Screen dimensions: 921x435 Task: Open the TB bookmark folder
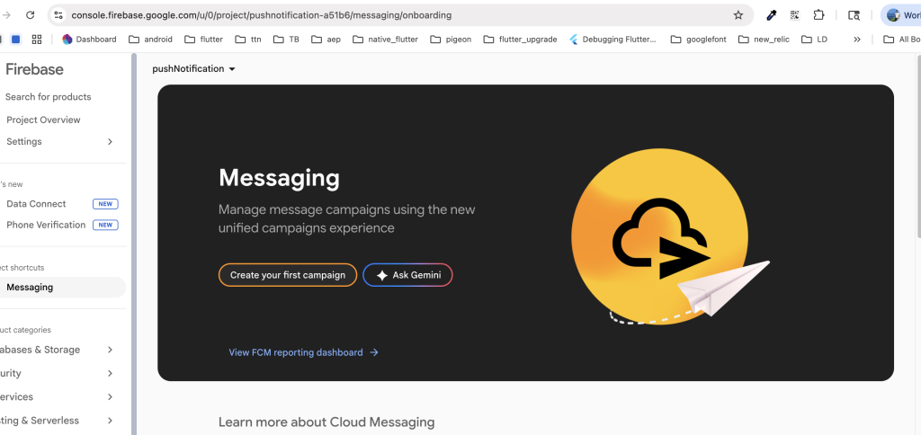point(286,39)
